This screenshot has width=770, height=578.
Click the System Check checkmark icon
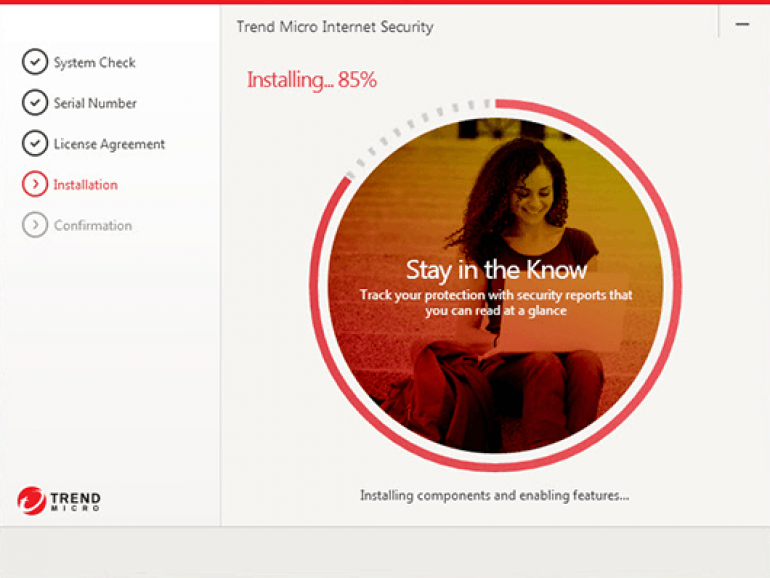tap(35, 62)
